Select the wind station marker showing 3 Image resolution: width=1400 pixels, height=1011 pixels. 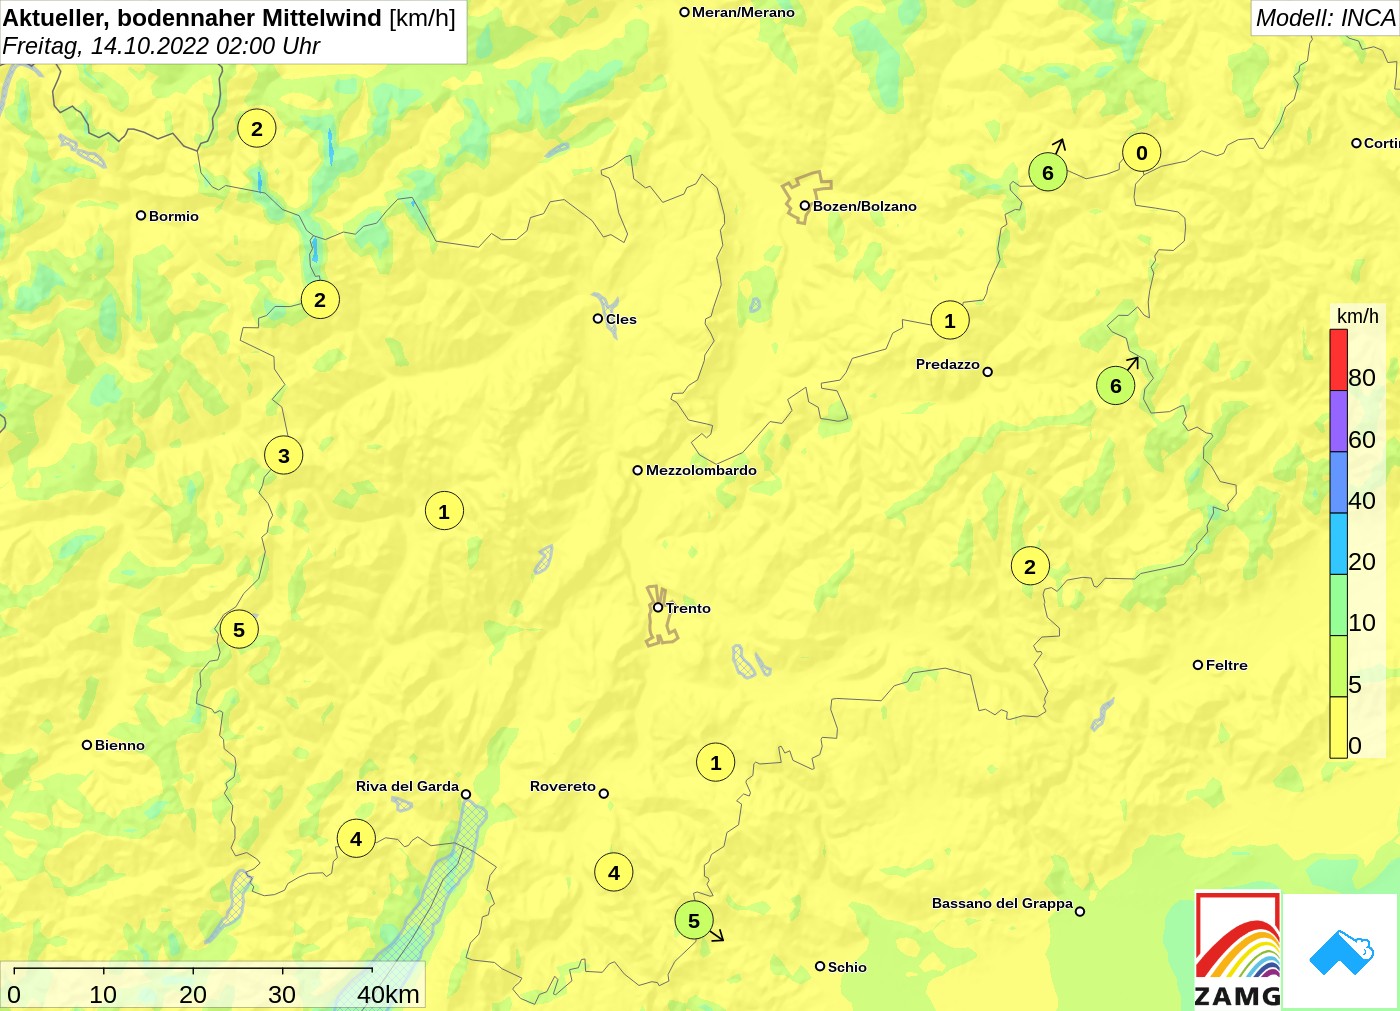(x=284, y=456)
